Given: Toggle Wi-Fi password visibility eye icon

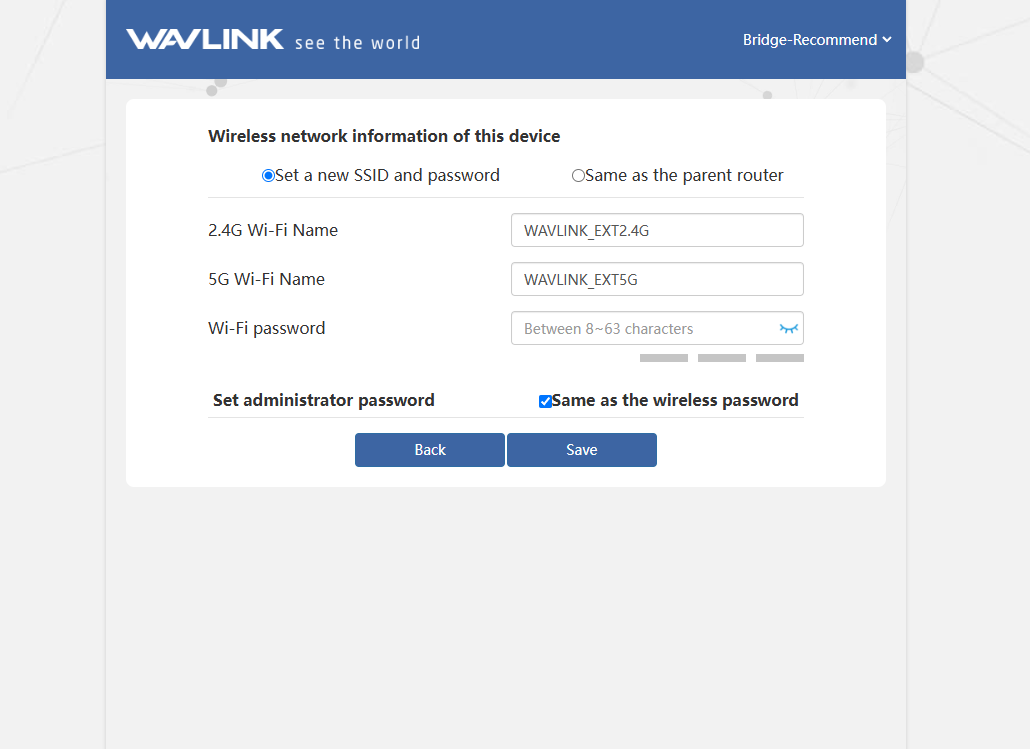Looking at the screenshot, I should [x=789, y=328].
